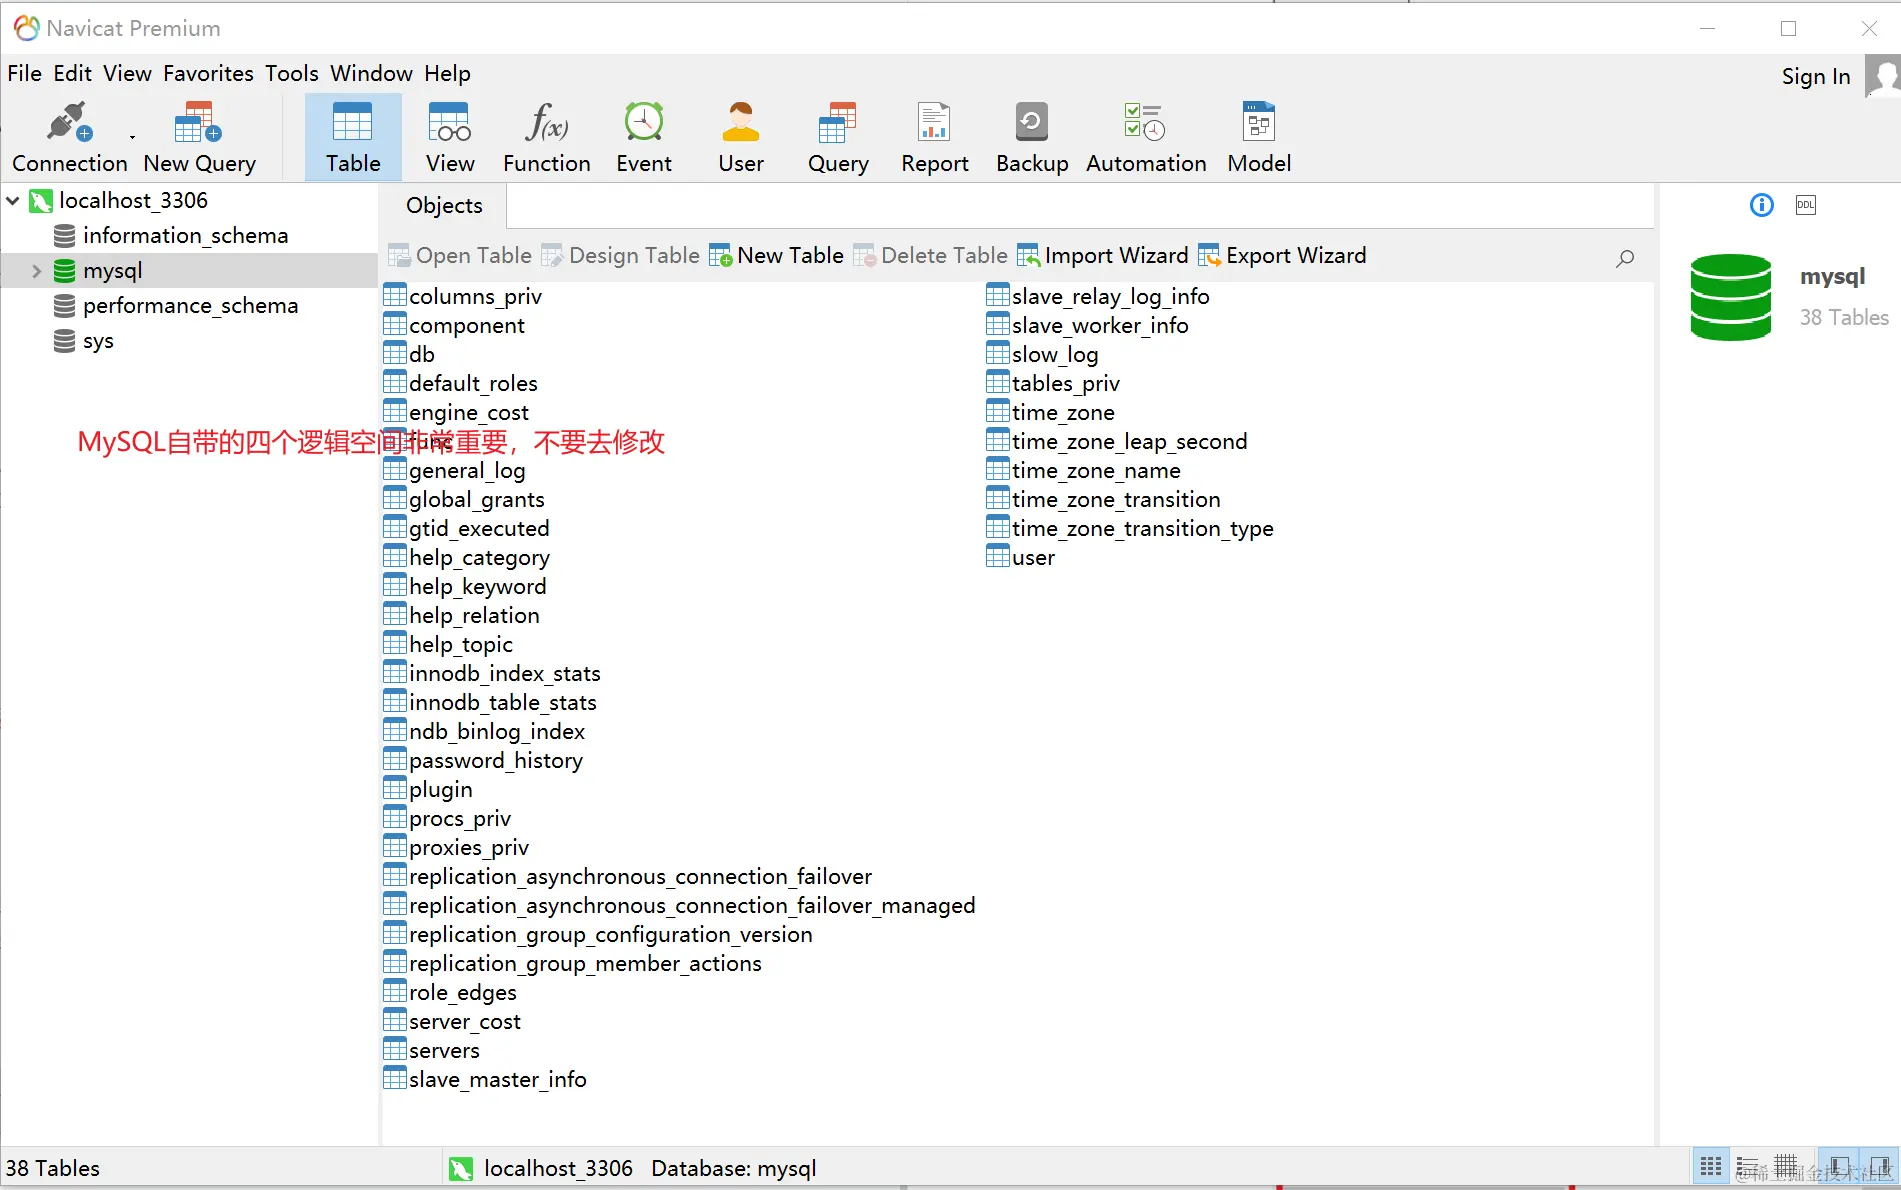Select the global_grants table

coord(465,499)
